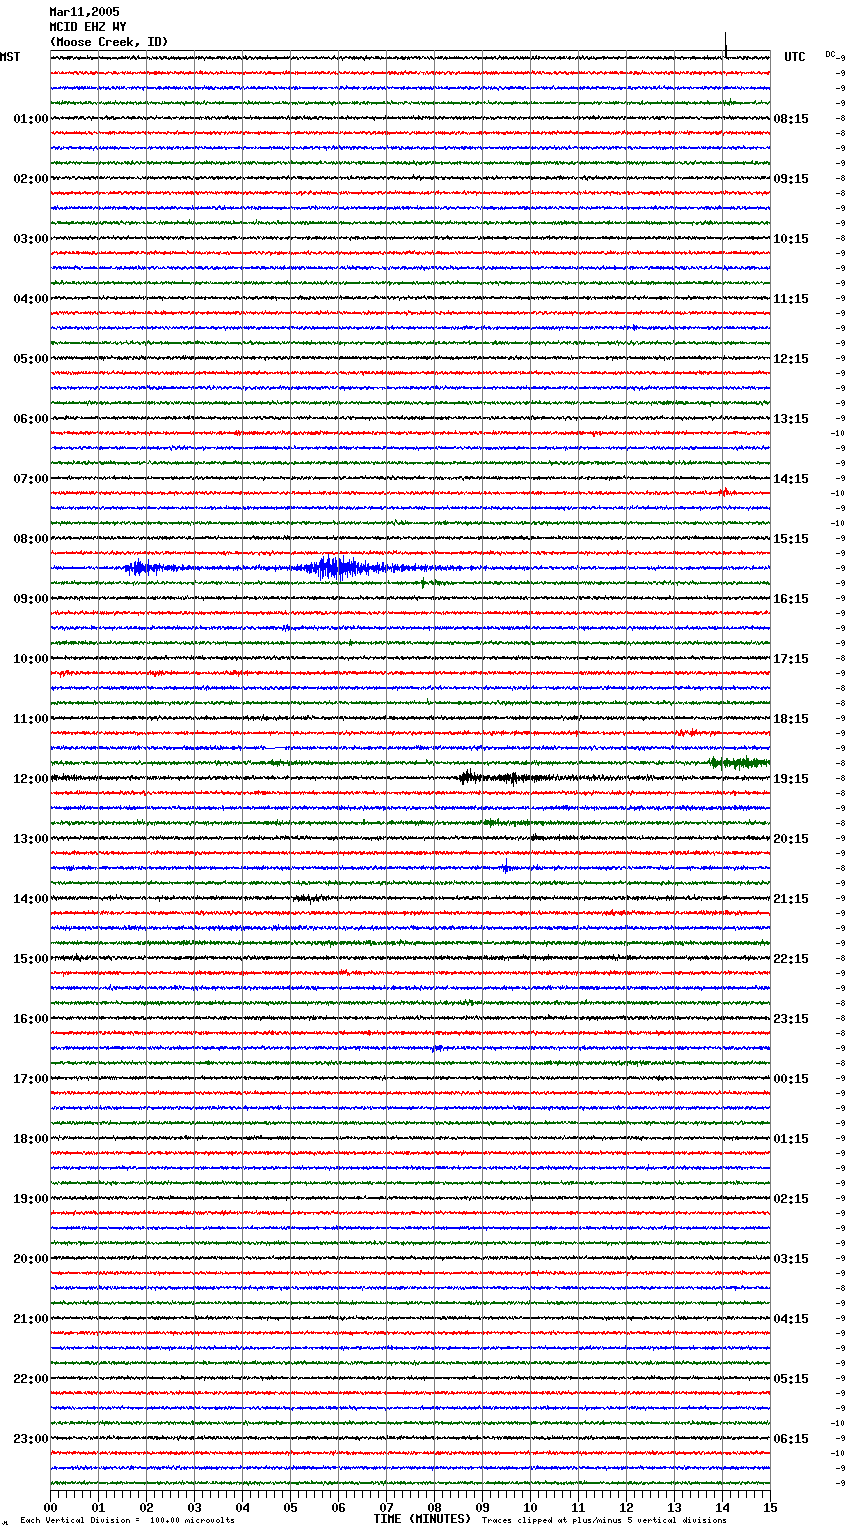850x1534 pixels.
Task: Click the 18:00 MST time label
Action: [31, 1139]
